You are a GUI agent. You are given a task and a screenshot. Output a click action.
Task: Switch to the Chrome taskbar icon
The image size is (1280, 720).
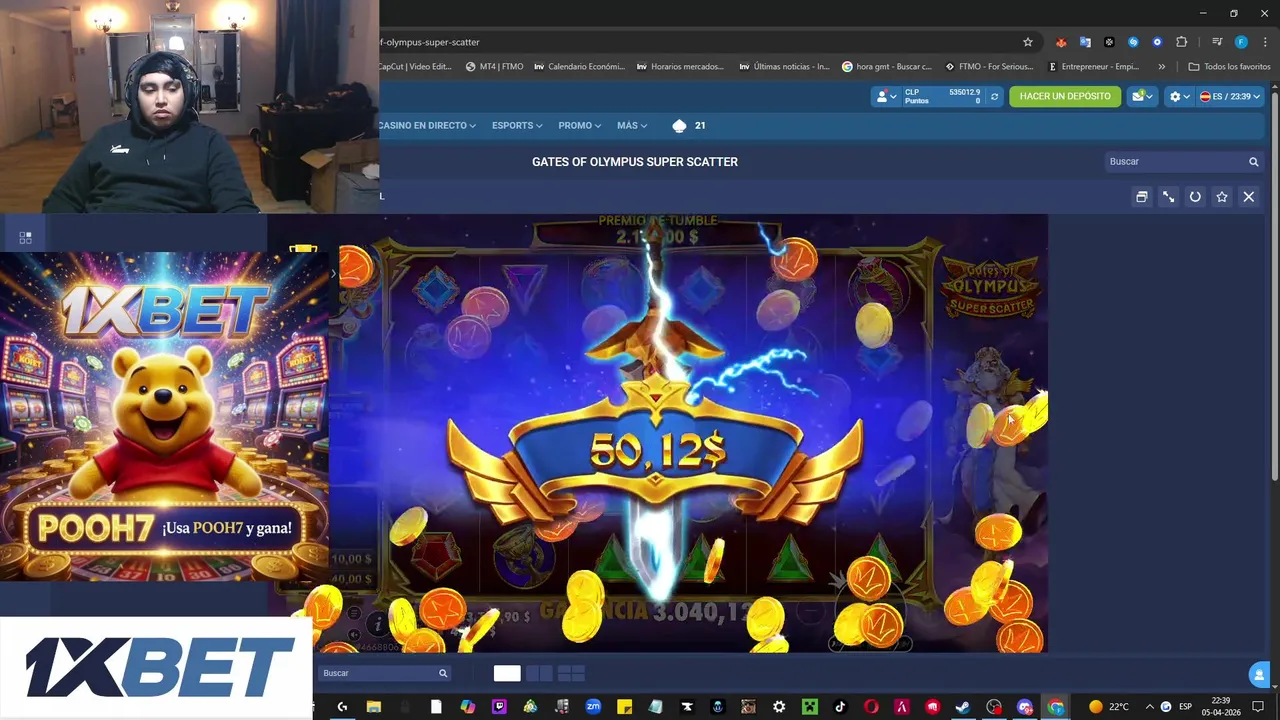tap(1056, 707)
